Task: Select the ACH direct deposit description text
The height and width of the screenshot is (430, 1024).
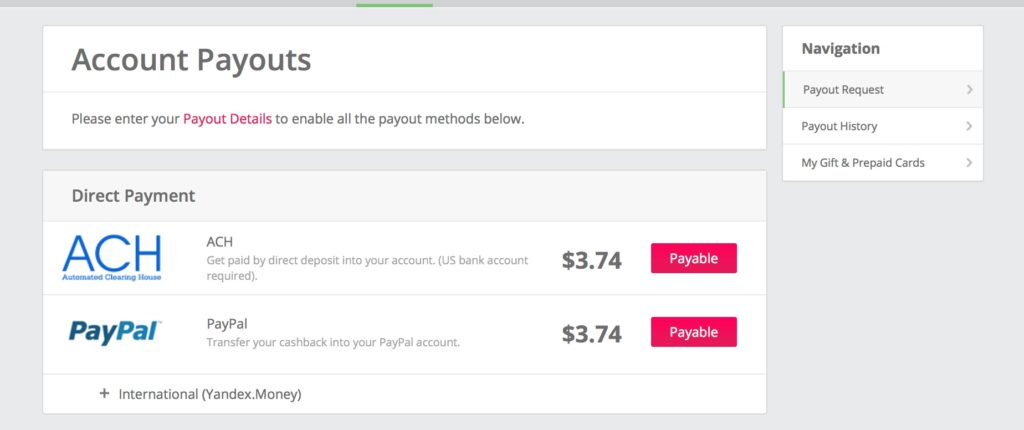Action: click(x=367, y=268)
